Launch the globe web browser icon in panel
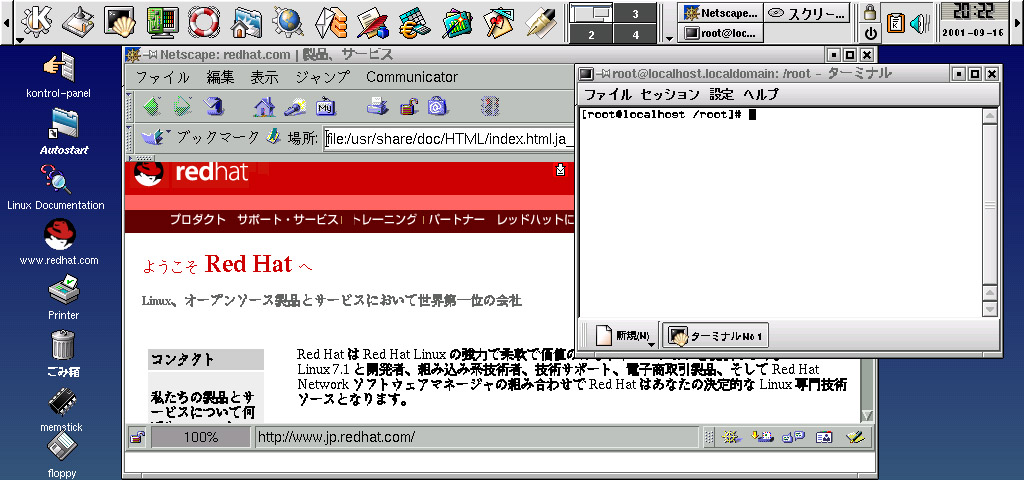1024x480 pixels. click(287, 22)
